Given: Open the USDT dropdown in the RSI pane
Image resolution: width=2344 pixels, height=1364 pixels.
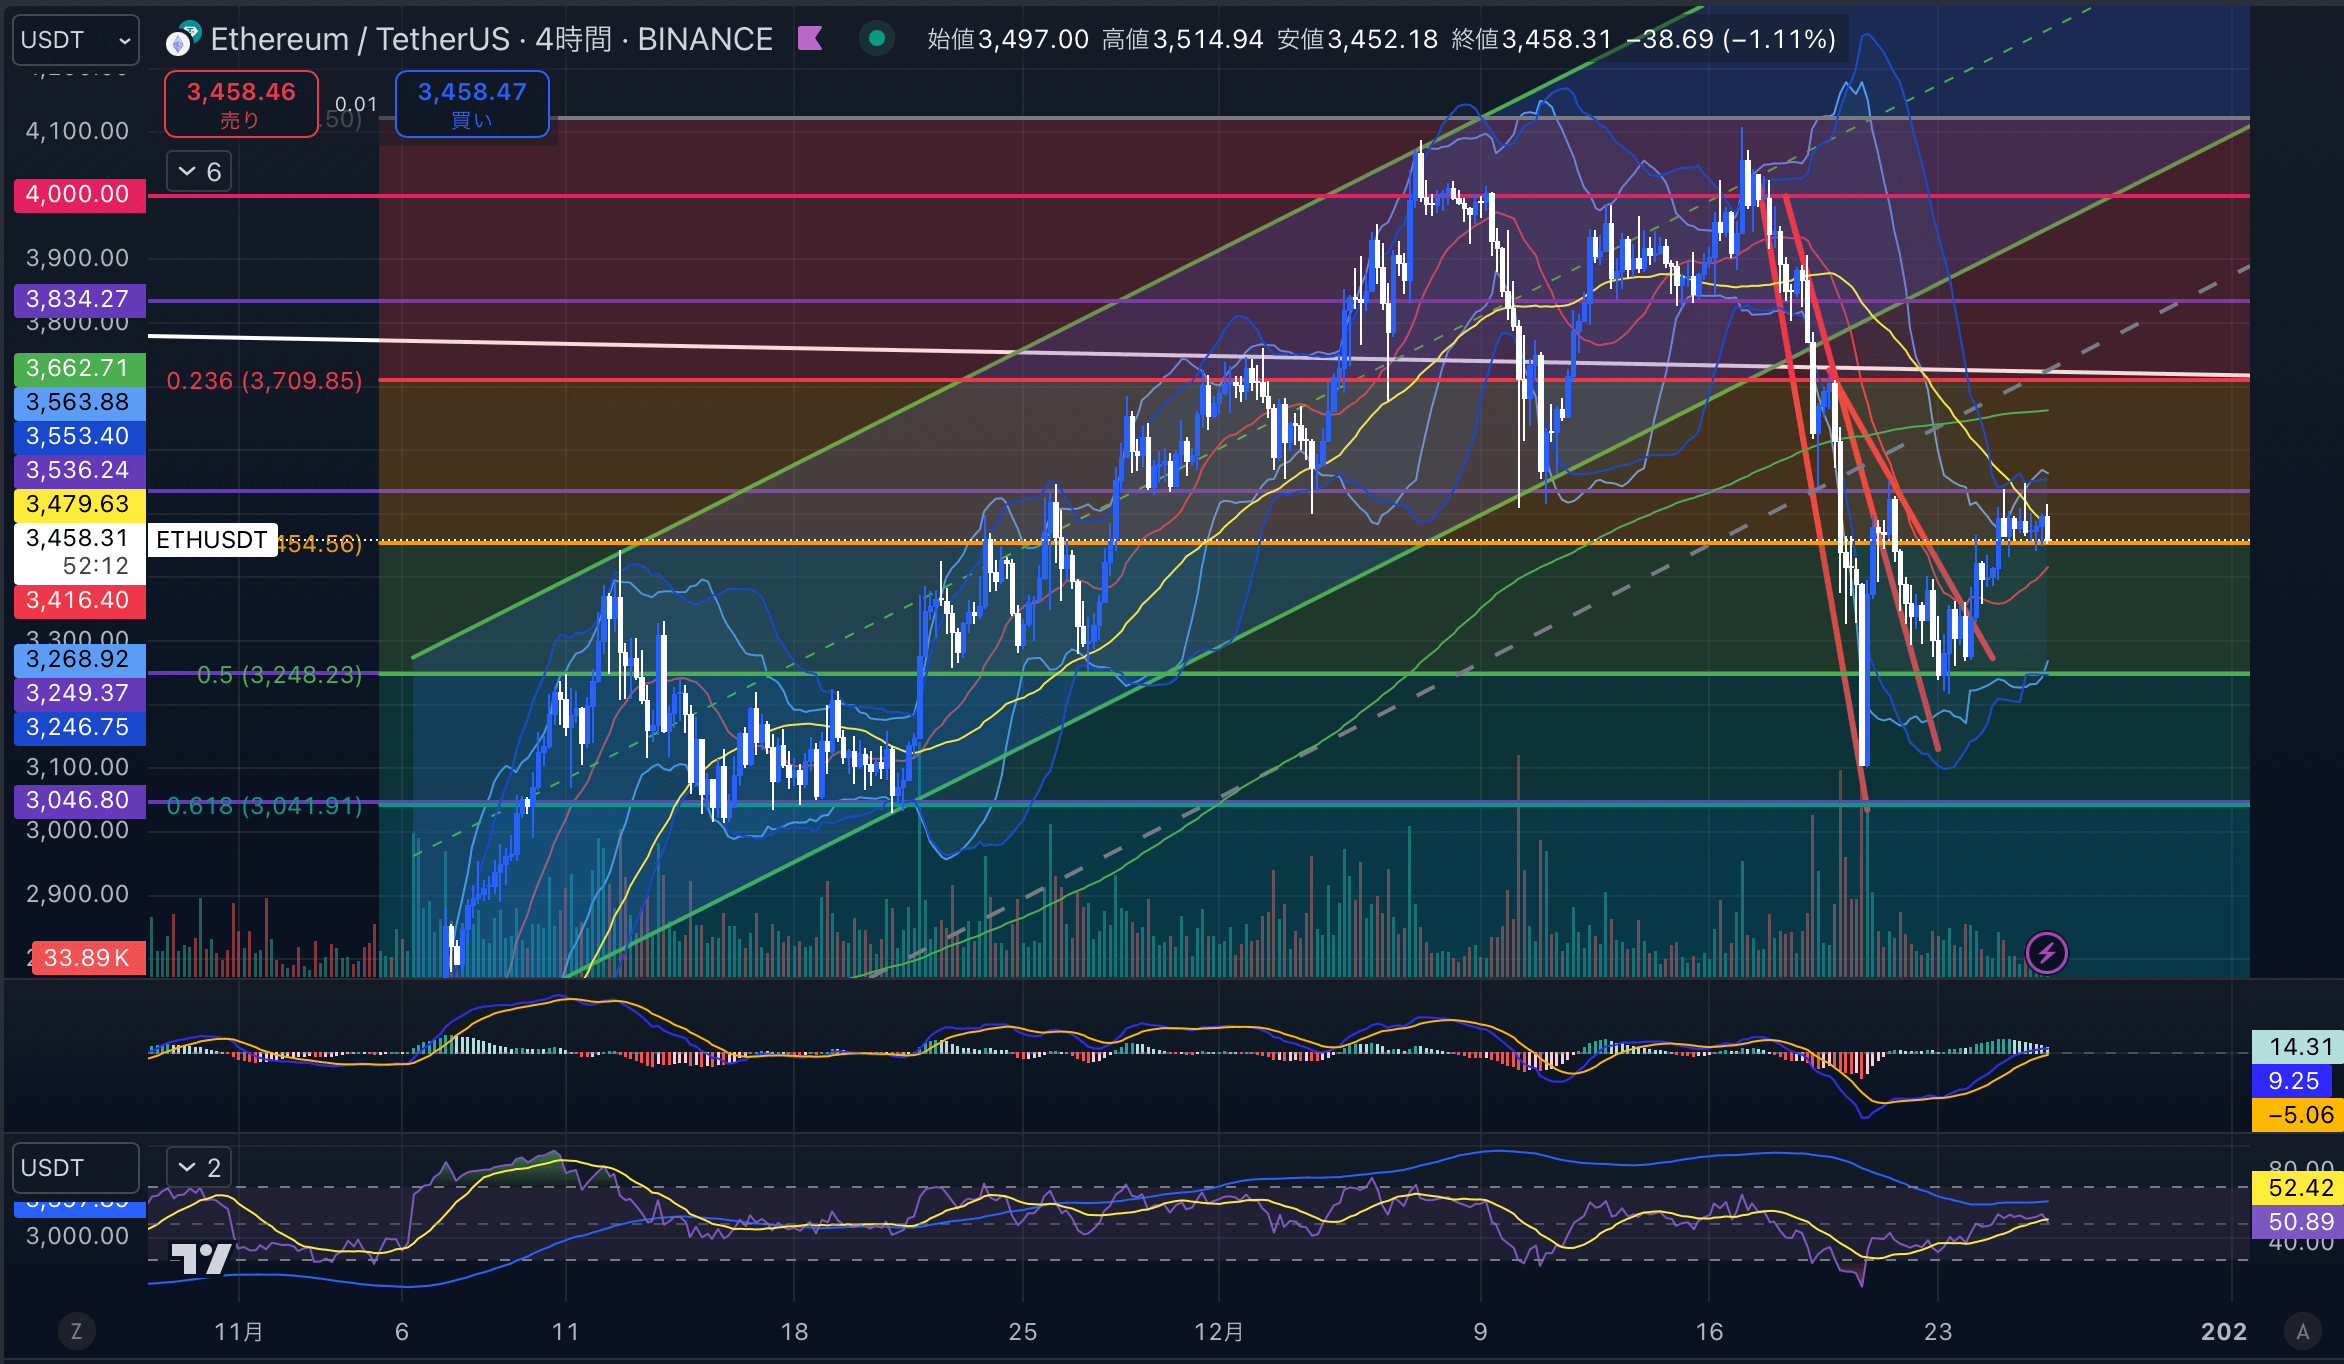Looking at the screenshot, I should coord(76,1167).
